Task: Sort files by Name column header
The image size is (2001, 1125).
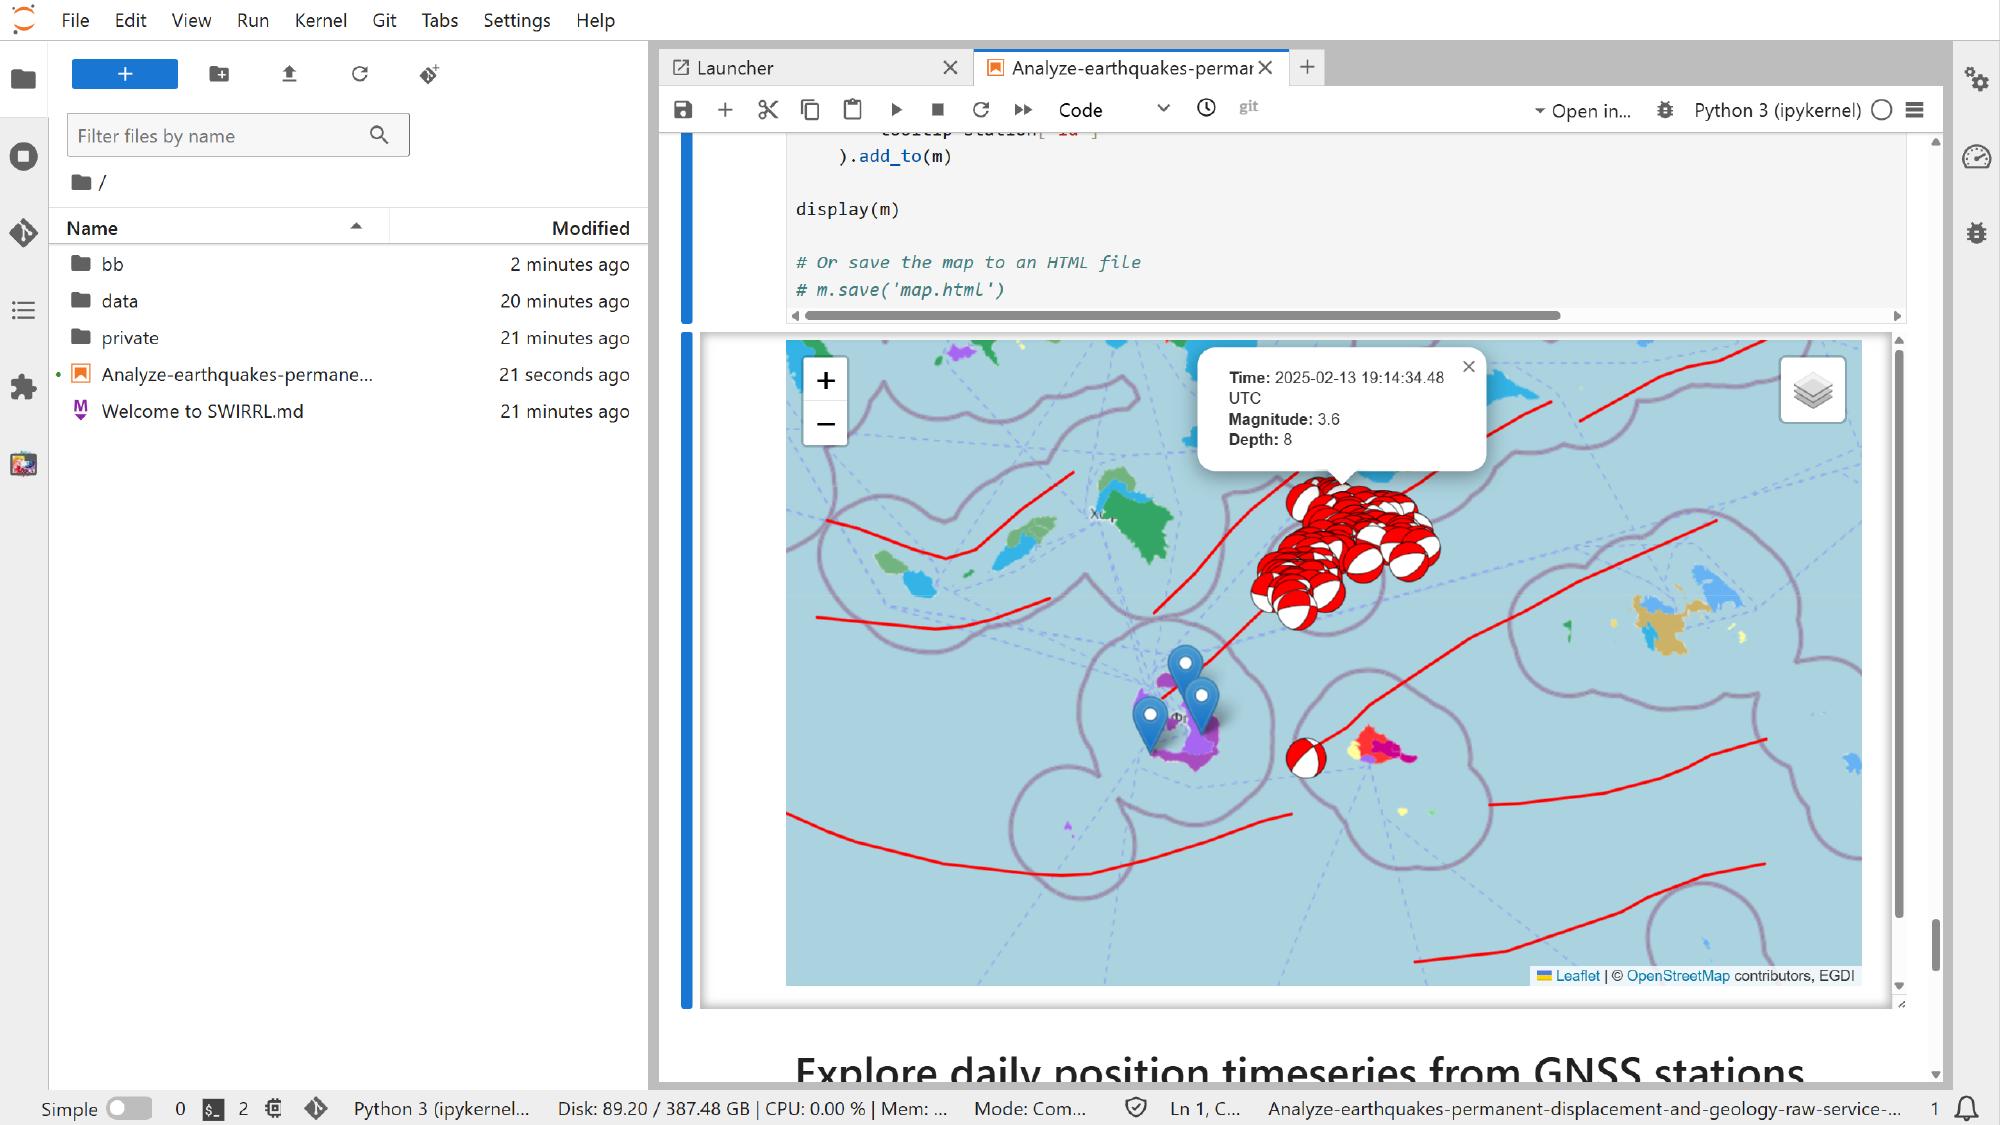Action: coord(91,227)
